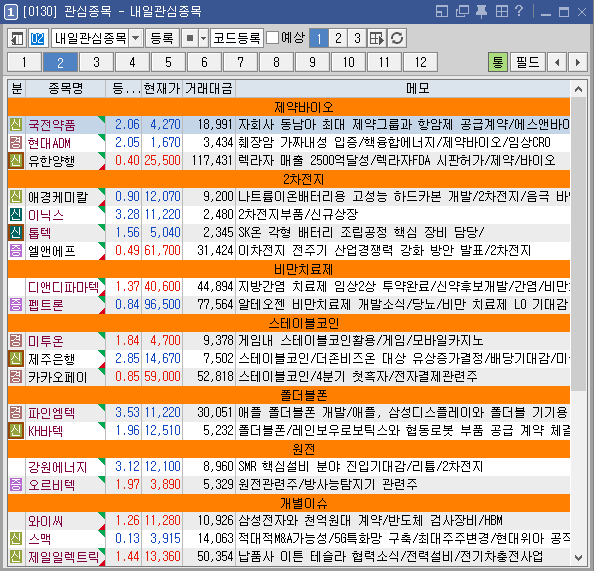Select view mode 2 button
594x571 pixels.
coord(338,38)
